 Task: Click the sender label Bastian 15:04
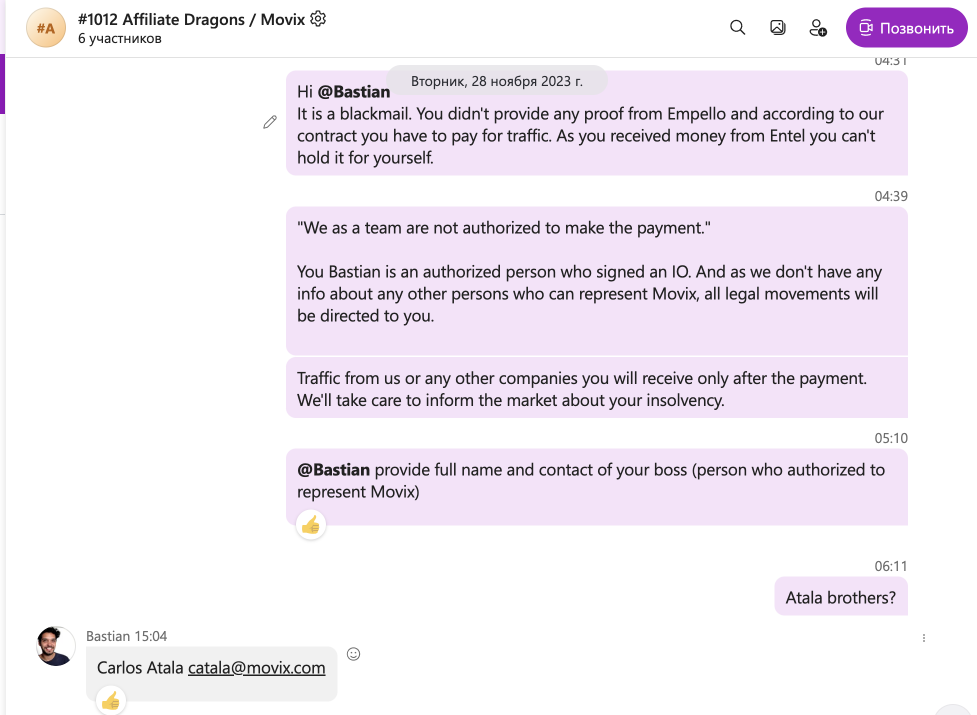[126, 636]
